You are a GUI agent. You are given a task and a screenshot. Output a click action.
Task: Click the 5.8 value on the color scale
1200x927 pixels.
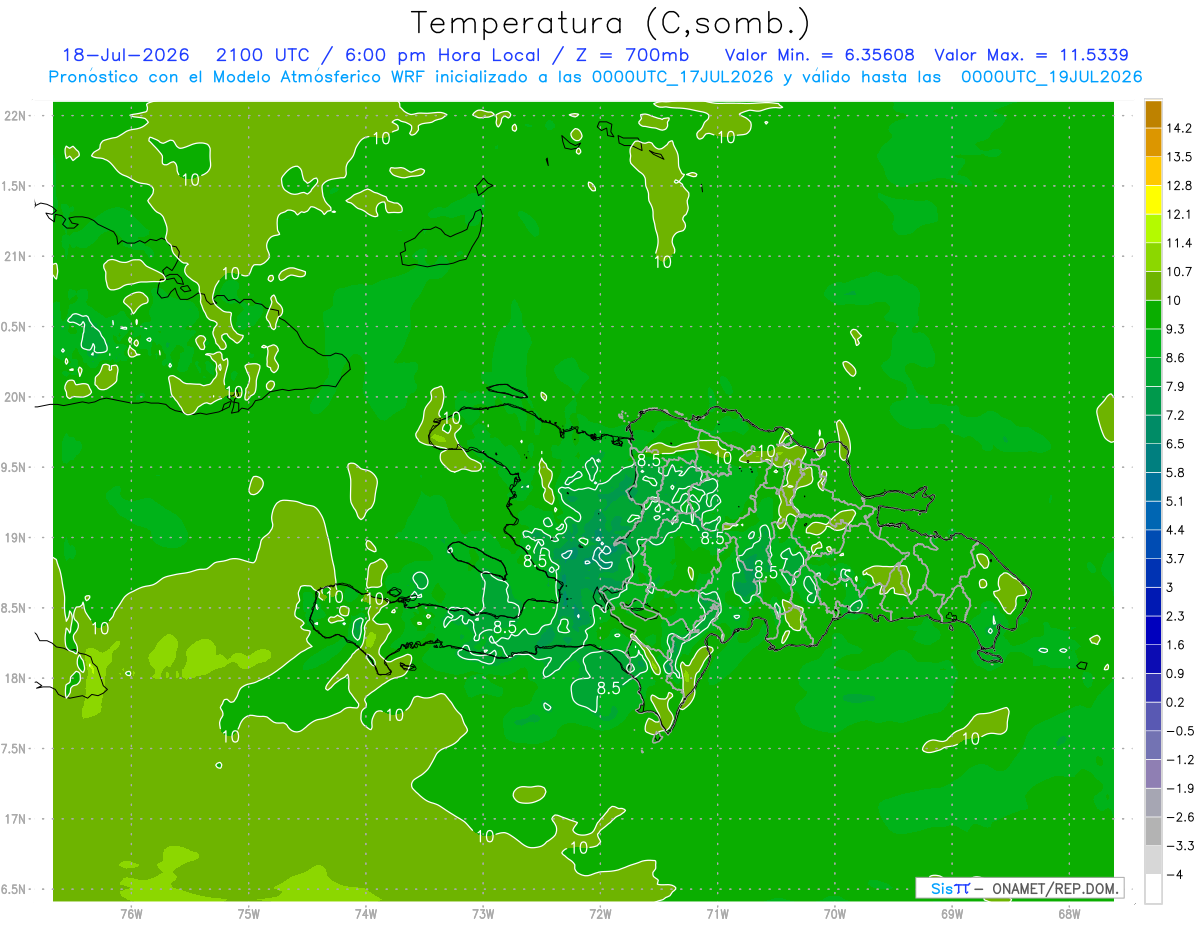[x=1176, y=473]
